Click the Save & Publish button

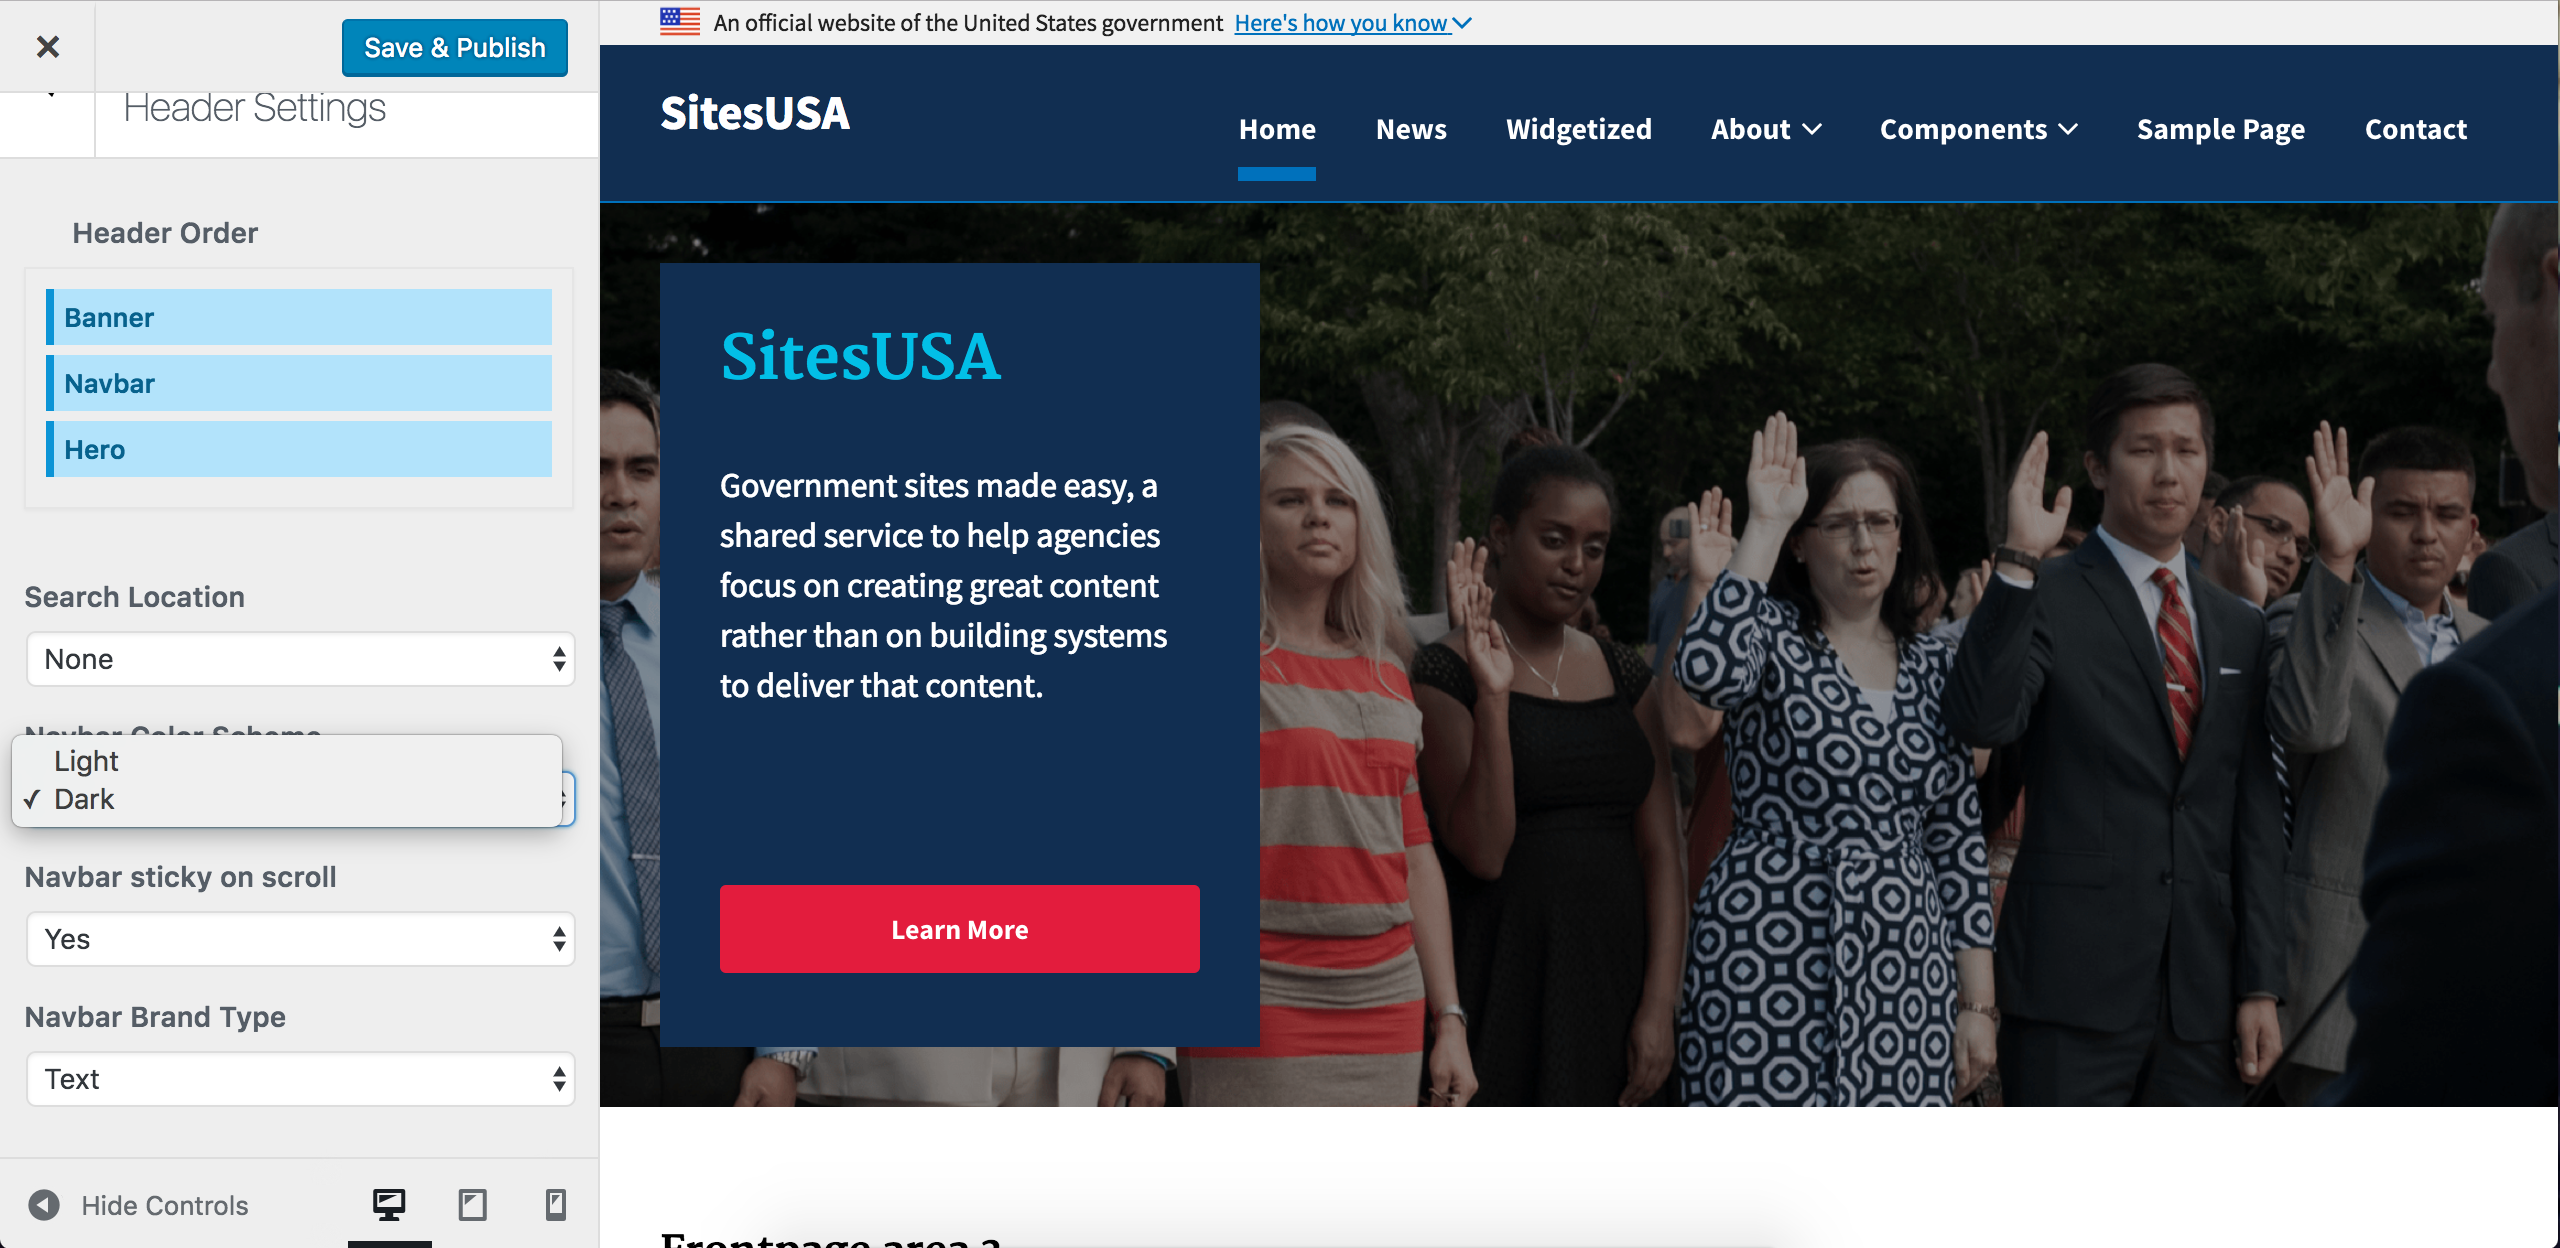455,47
